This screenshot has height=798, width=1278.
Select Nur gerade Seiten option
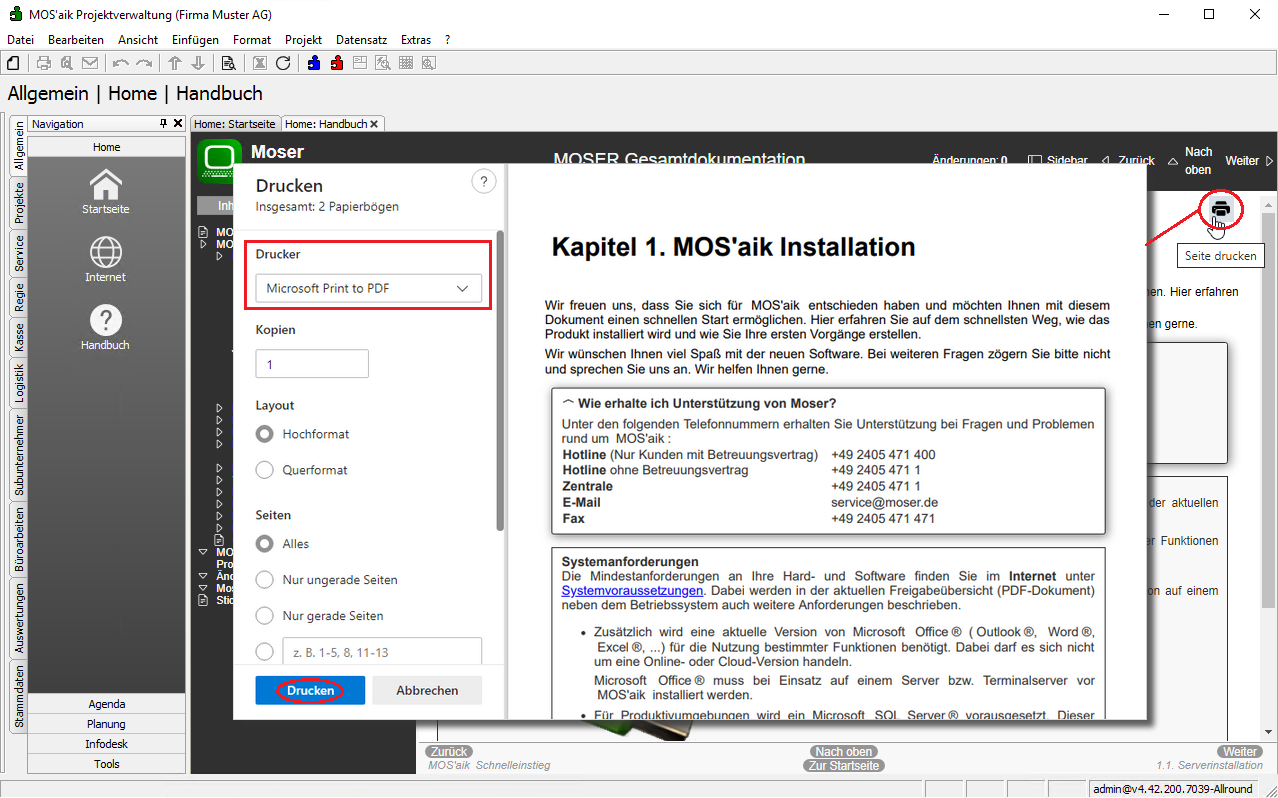(265, 616)
